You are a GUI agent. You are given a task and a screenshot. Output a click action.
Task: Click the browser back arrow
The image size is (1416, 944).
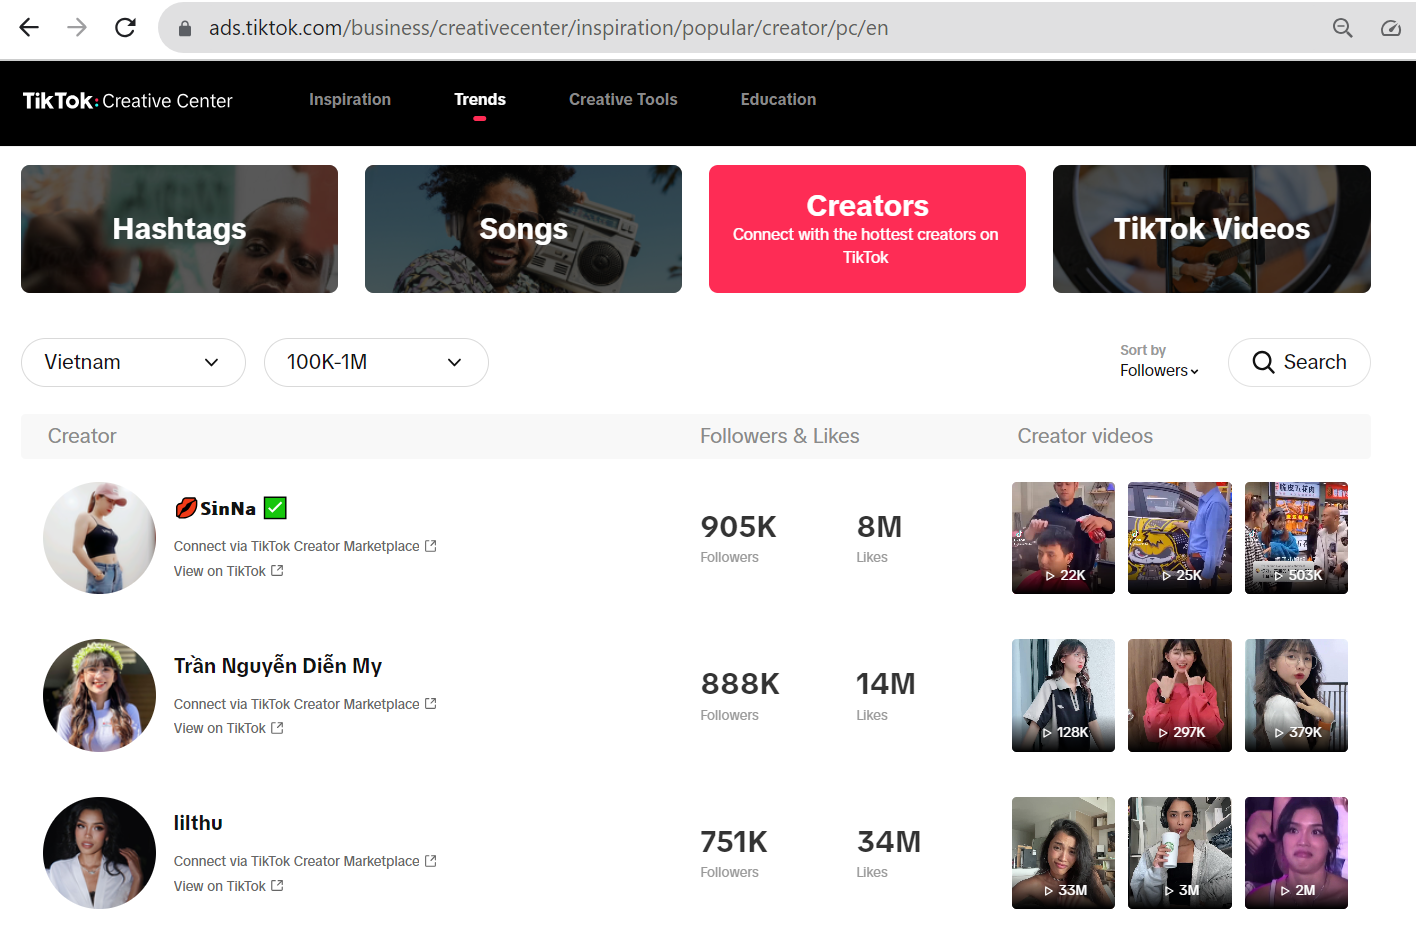click(29, 27)
